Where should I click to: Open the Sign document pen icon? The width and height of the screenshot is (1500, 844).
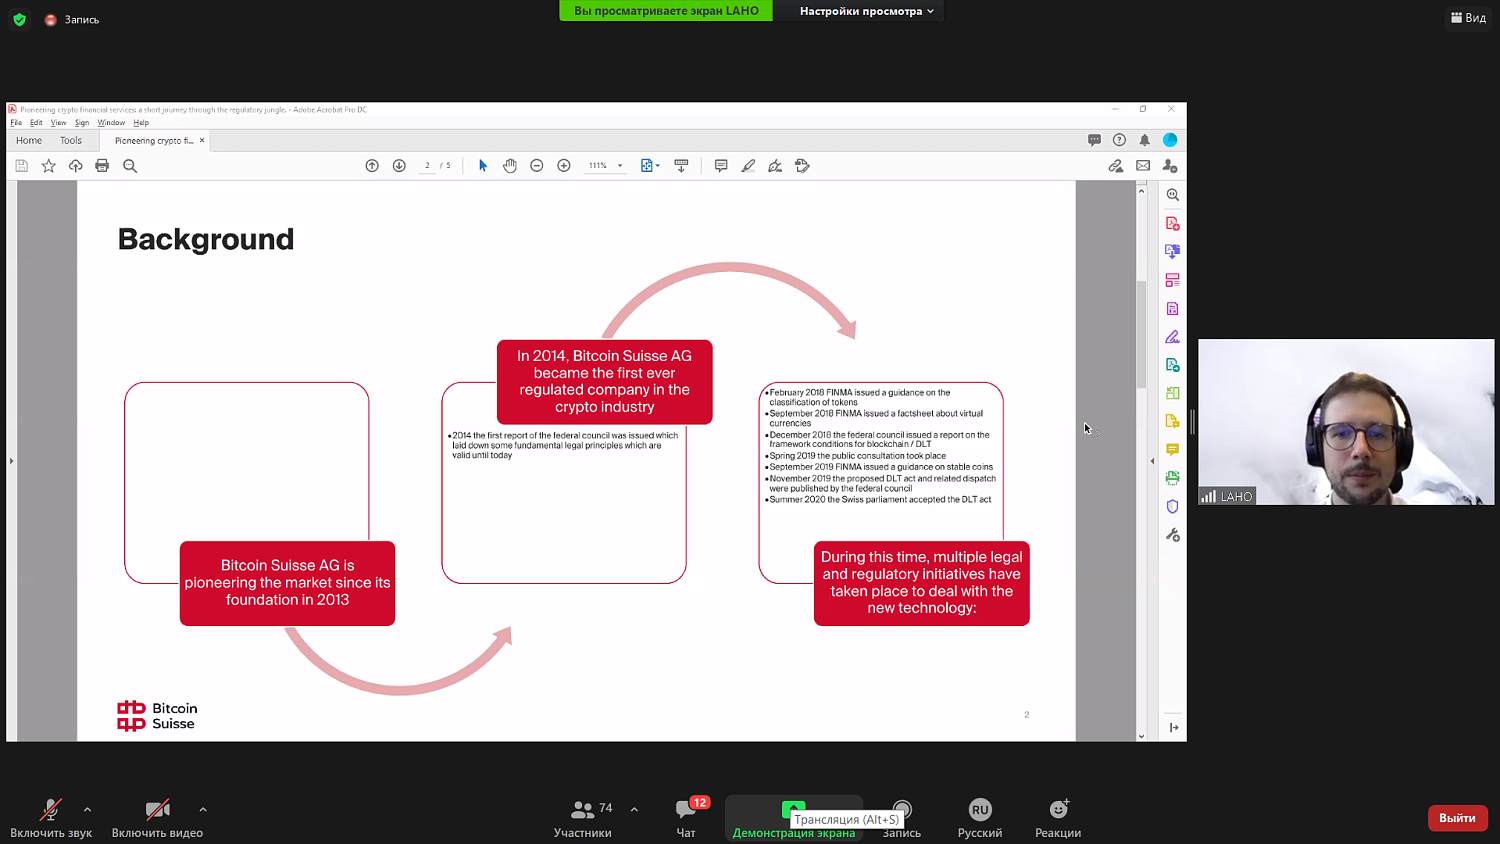click(x=775, y=166)
